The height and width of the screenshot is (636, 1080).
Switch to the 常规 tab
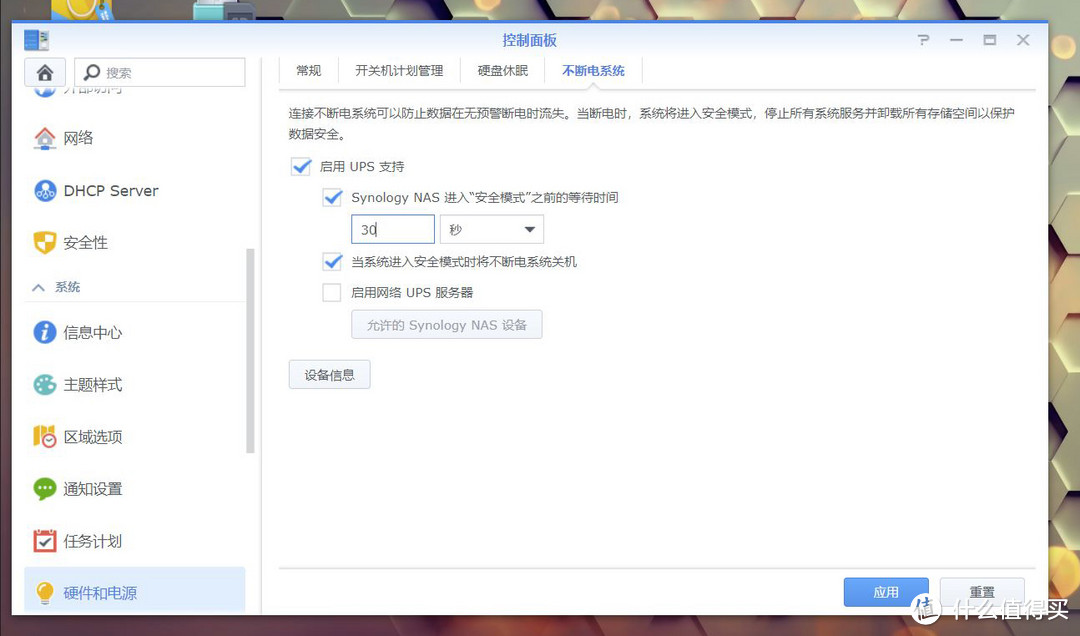309,71
